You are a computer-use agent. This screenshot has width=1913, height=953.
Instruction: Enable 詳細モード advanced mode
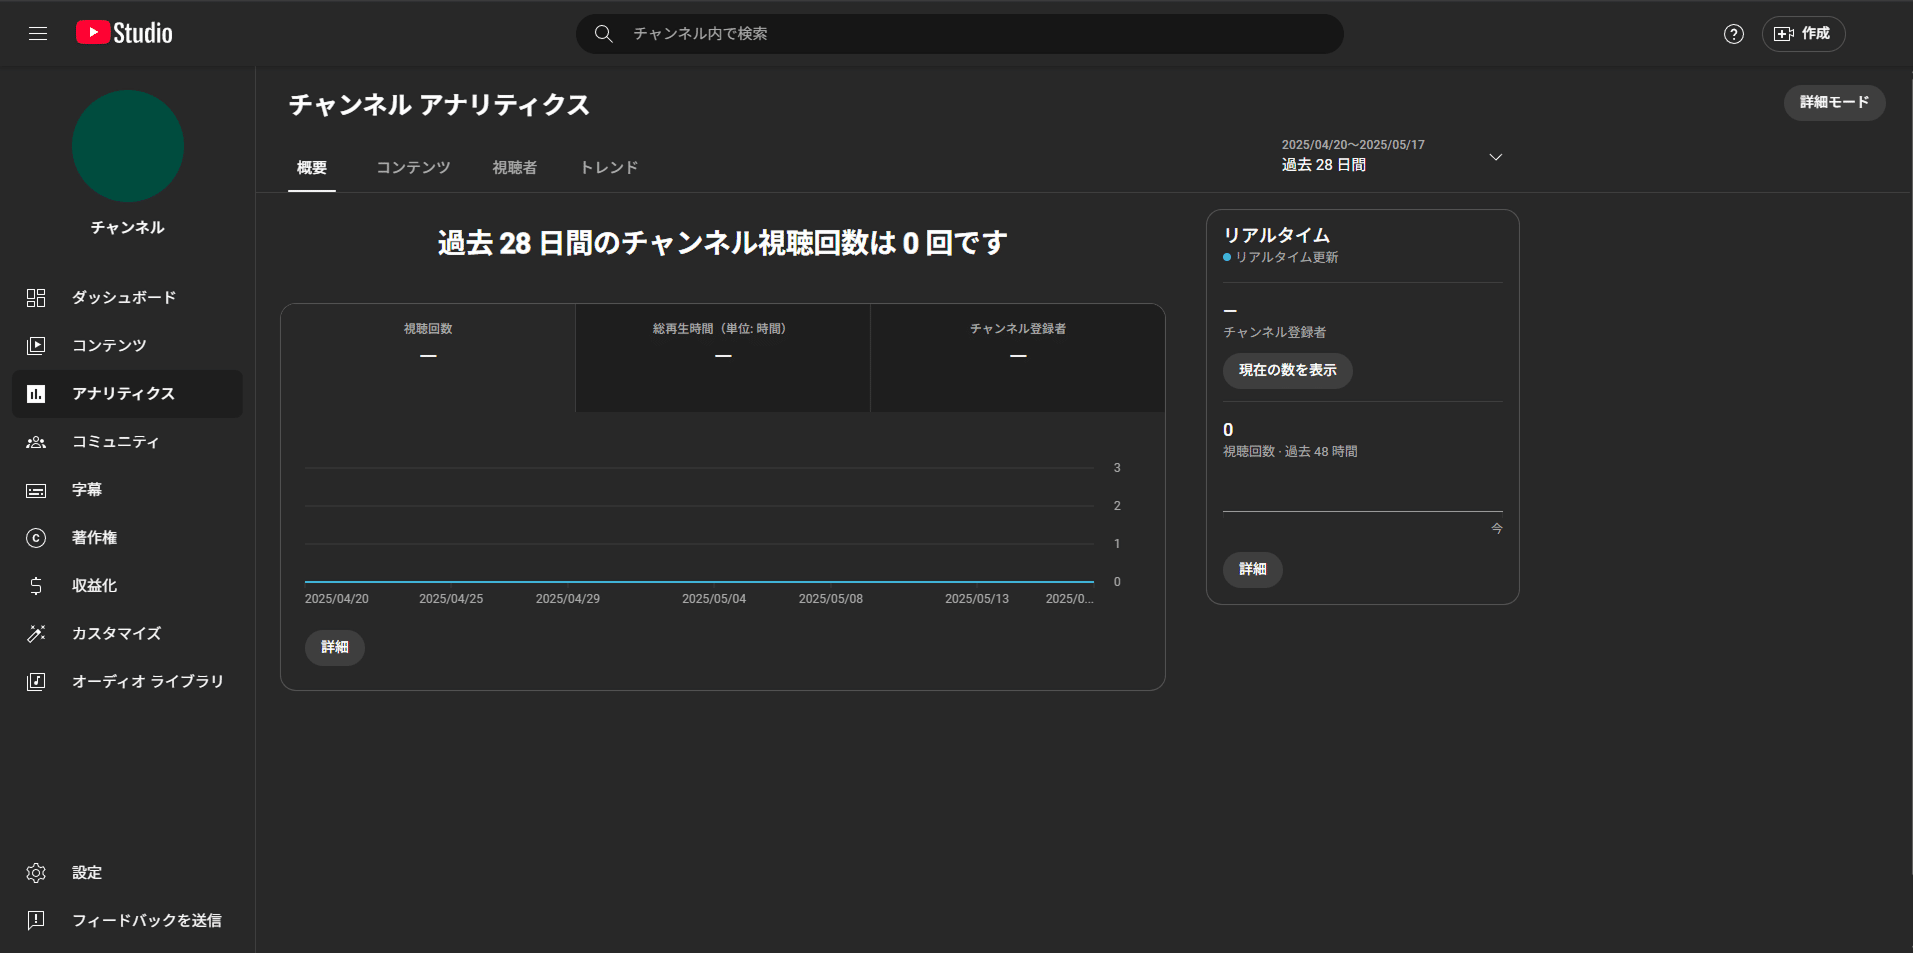[1834, 102]
